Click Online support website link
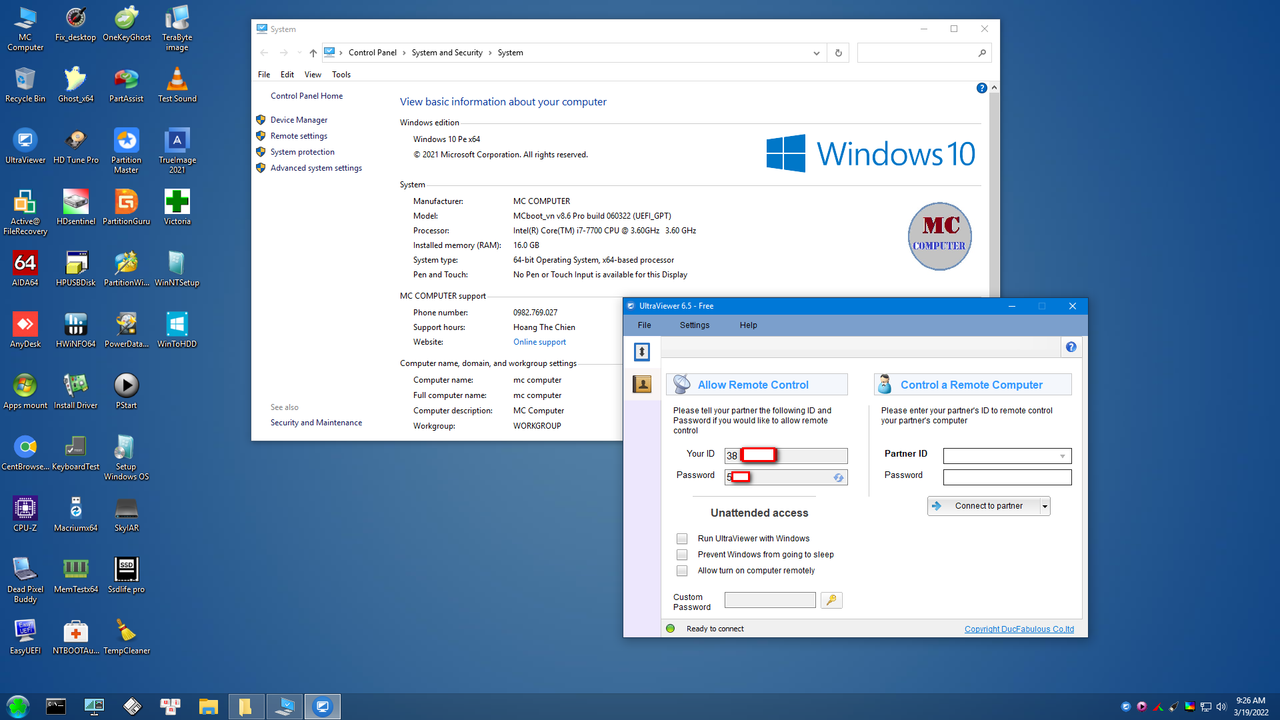This screenshot has height=720, width=1280. tap(540, 342)
